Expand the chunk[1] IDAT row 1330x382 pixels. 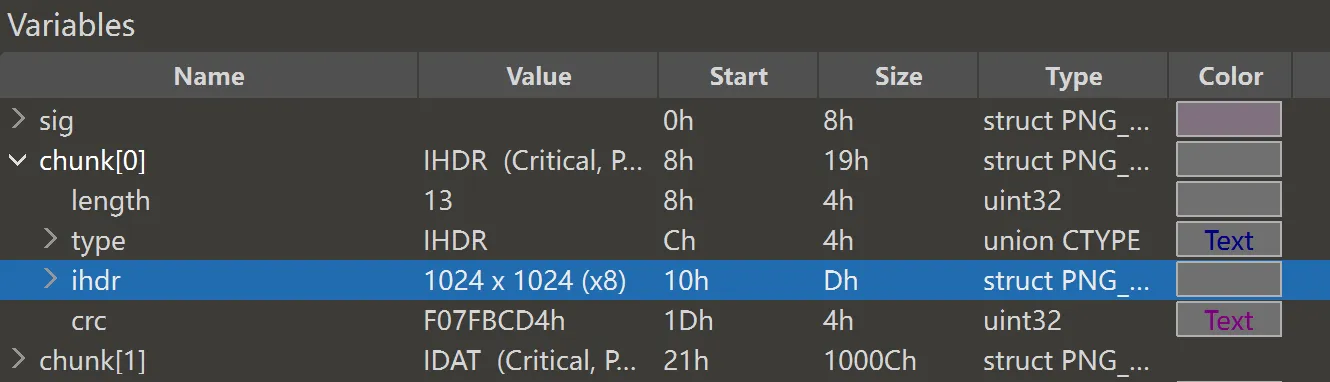click(x=18, y=359)
